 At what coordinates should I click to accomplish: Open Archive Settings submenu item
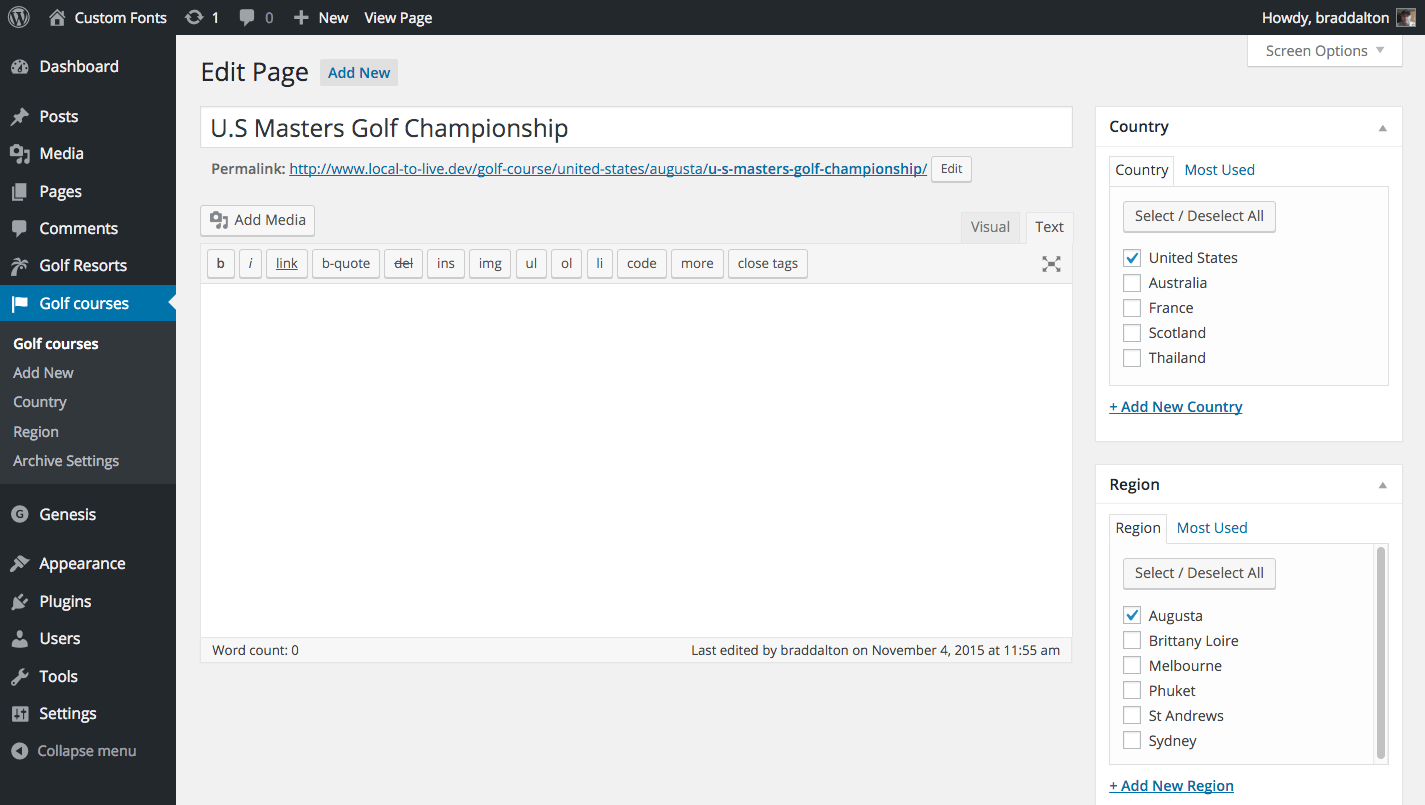click(x=66, y=461)
